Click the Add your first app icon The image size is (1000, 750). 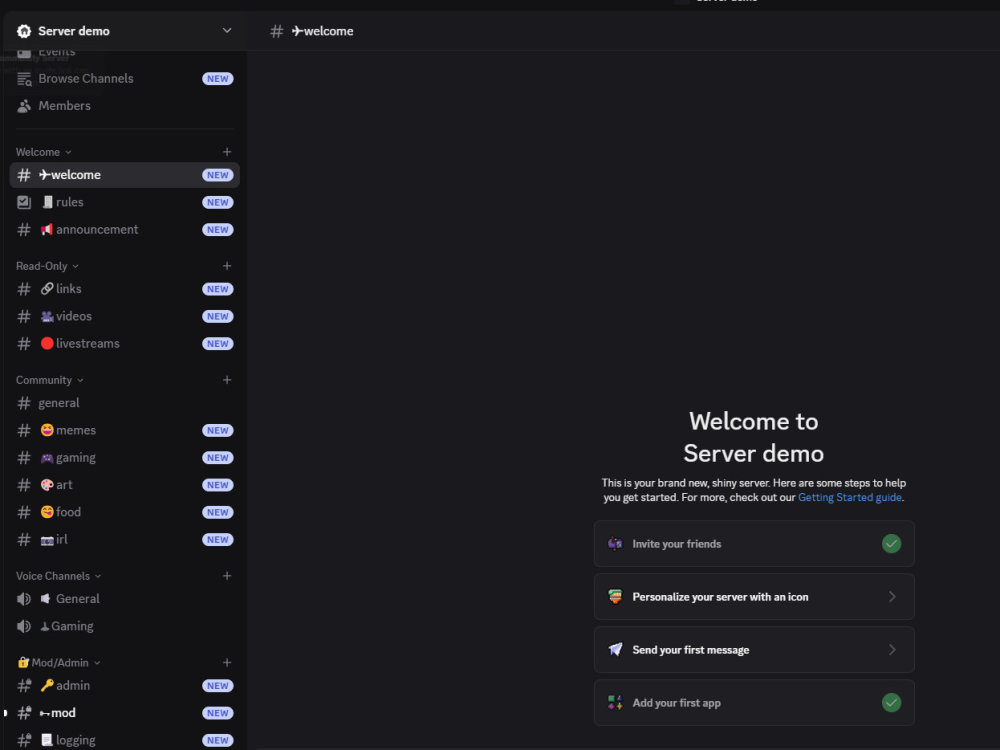[615, 703]
